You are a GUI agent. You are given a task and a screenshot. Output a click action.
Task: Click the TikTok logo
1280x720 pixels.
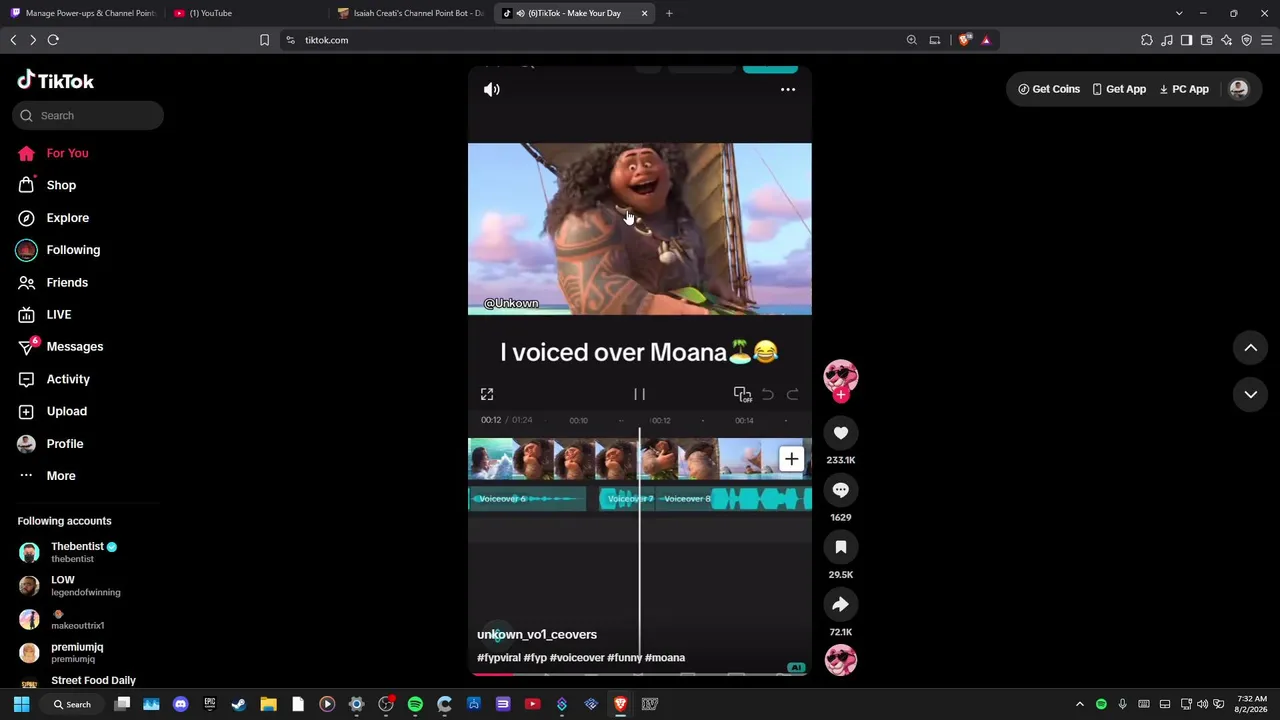[x=56, y=81]
